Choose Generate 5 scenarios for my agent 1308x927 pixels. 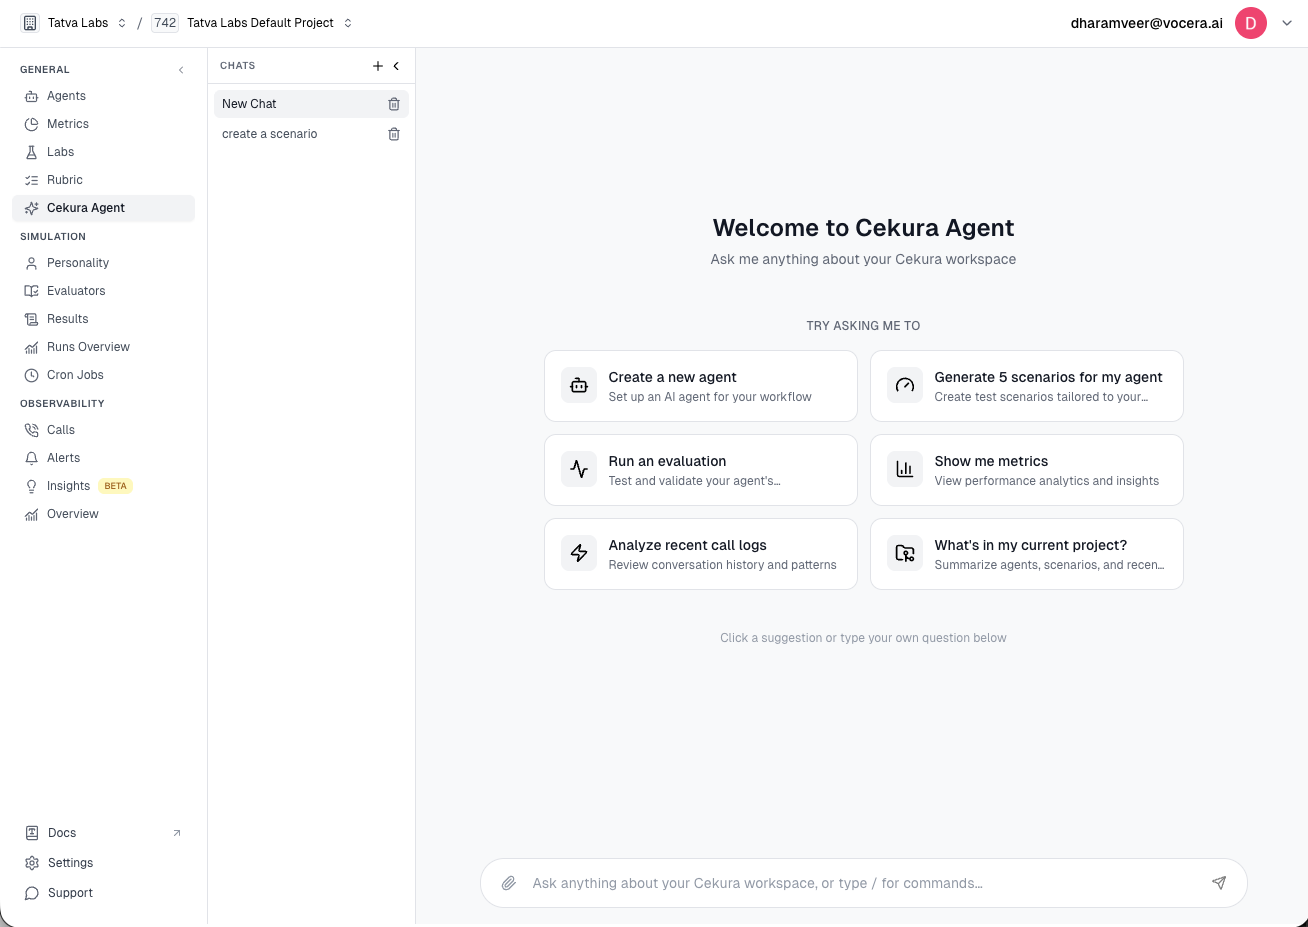tap(1027, 386)
